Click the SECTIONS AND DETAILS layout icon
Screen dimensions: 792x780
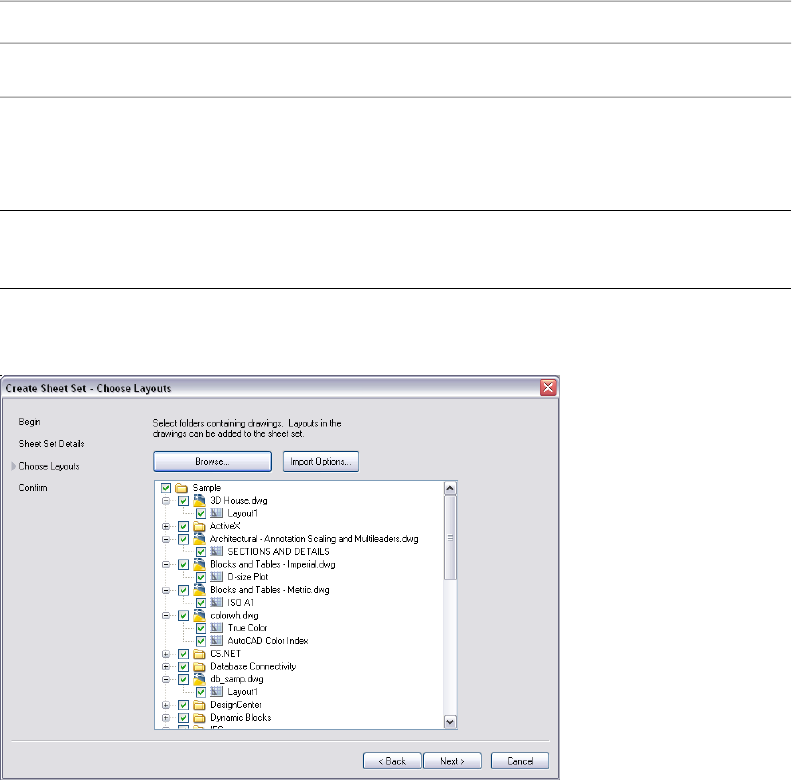216,552
